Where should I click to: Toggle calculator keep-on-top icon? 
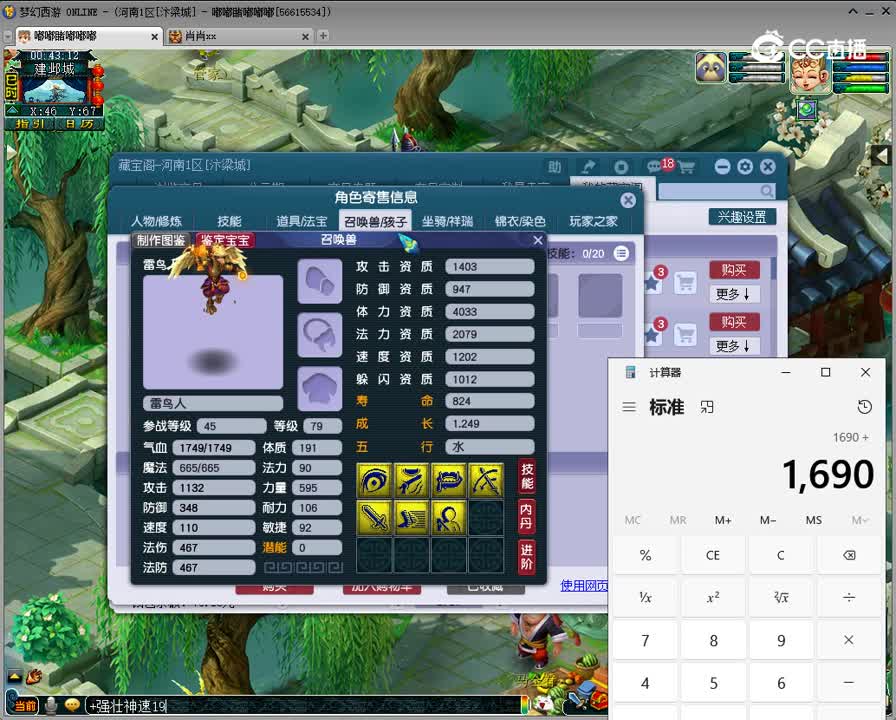707,407
